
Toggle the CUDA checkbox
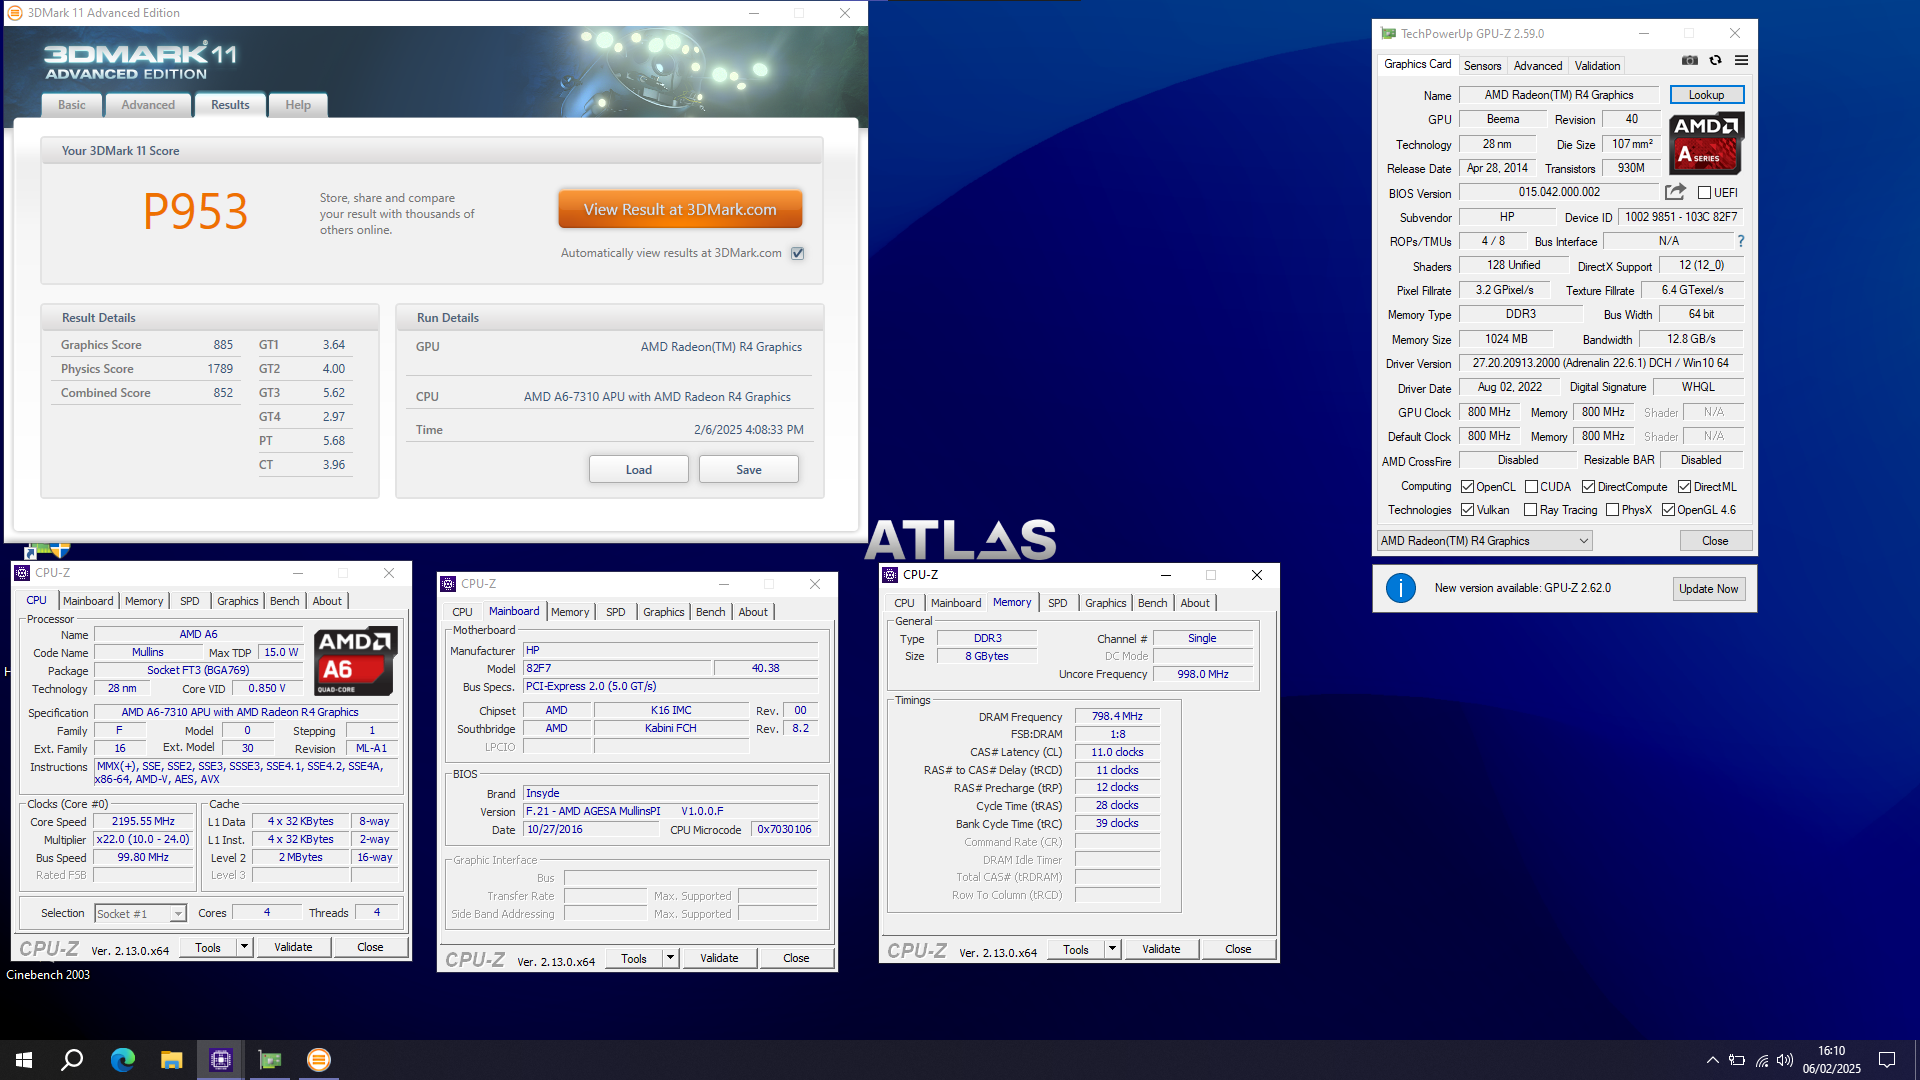click(1531, 487)
